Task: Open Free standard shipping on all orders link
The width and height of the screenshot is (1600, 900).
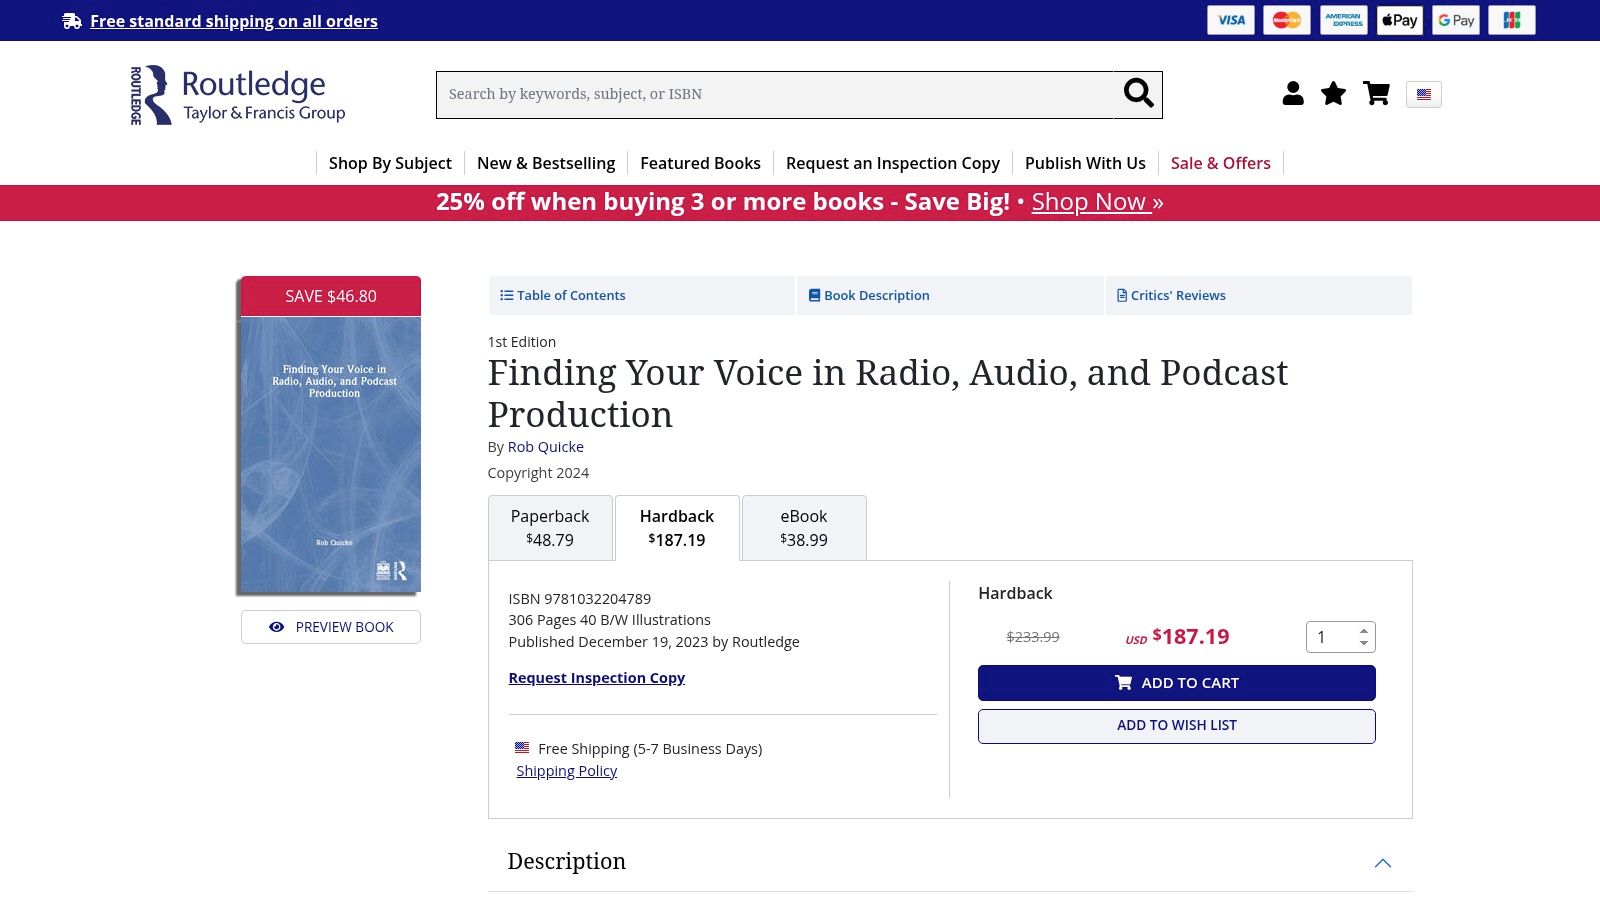Action: tap(234, 21)
